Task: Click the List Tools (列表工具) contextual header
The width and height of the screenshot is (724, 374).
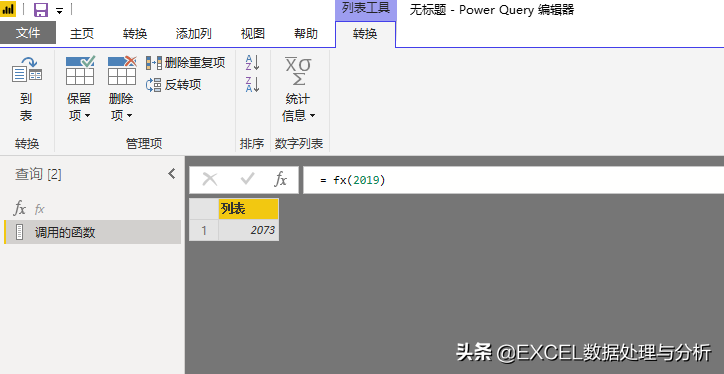Action: (366, 8)
